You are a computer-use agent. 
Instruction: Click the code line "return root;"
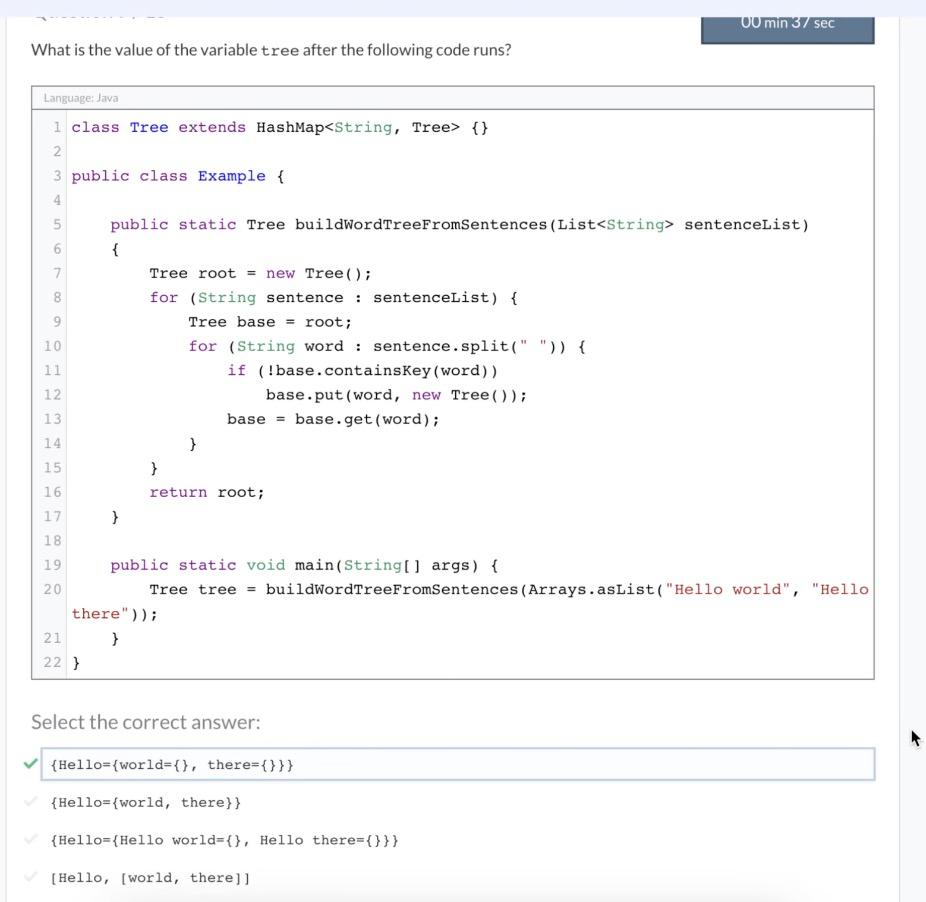[207, 491]
